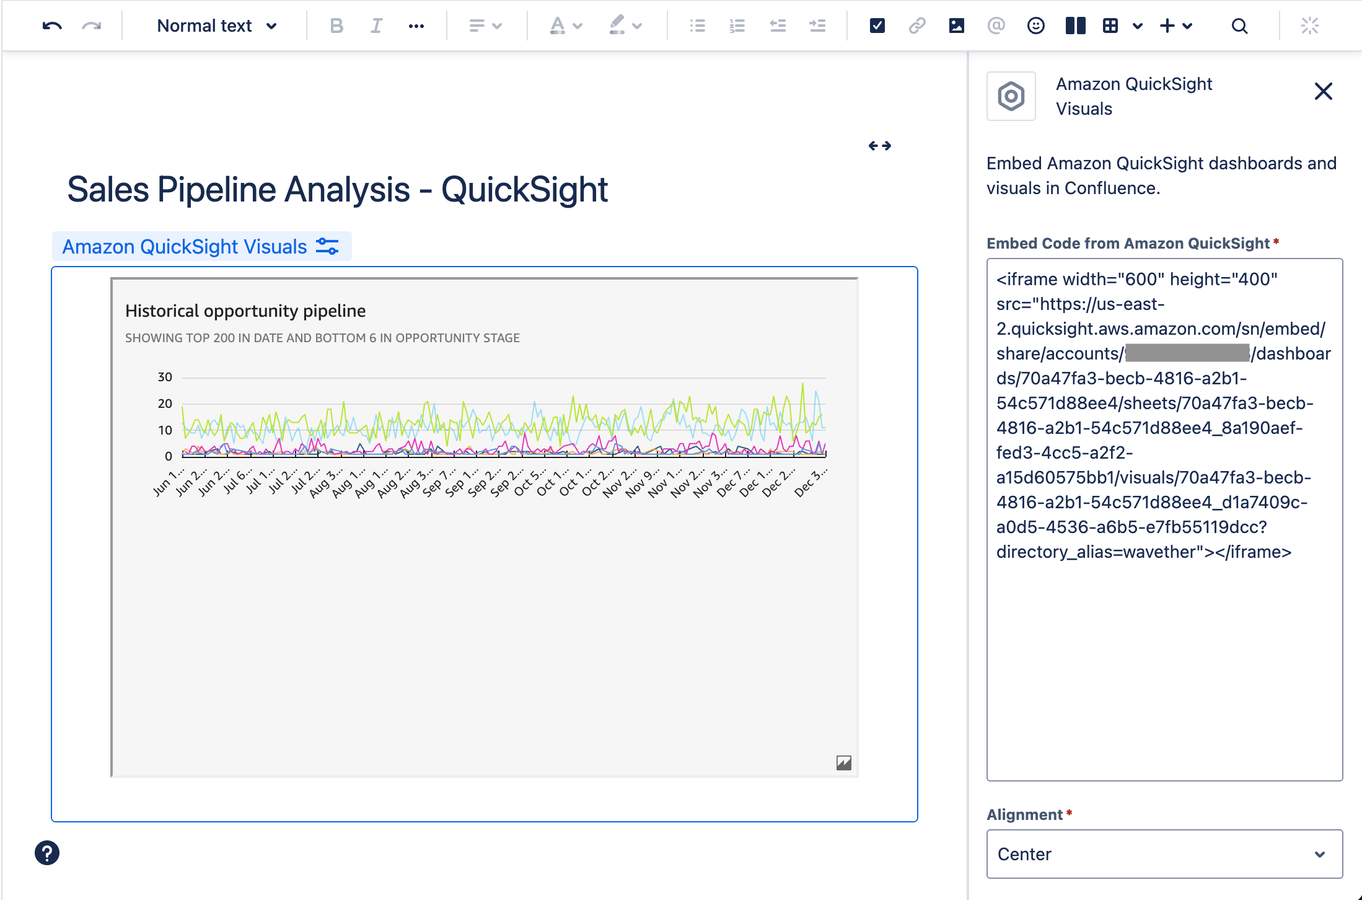1362x900 pixels.
Task: Insert page layouts columns
Action: click(x=1076, y=26)
